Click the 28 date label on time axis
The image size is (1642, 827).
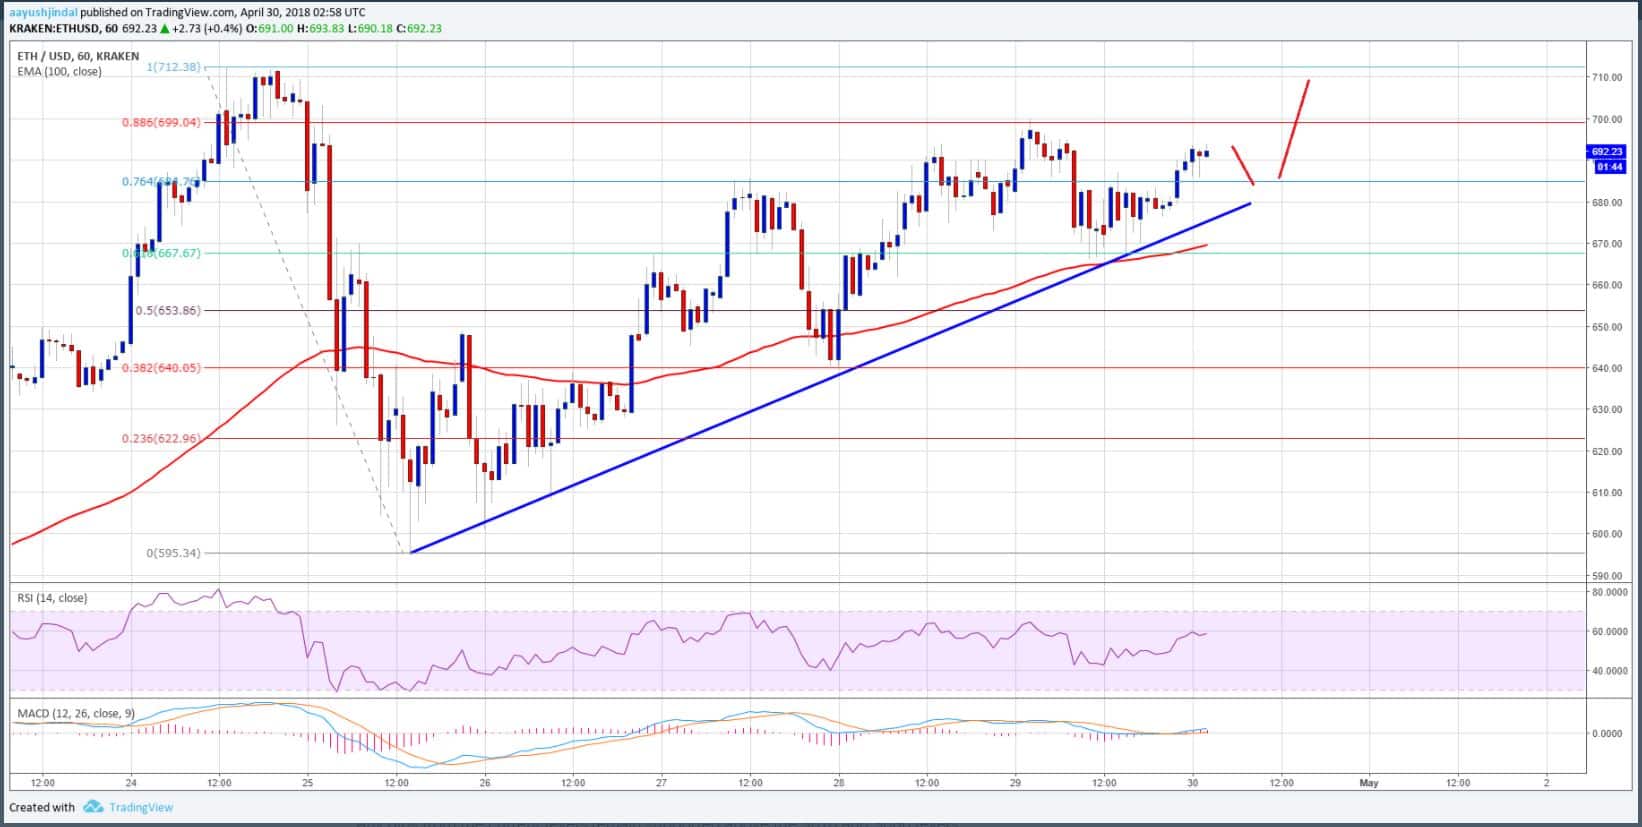pyautogui.click(x=838, y=783)
